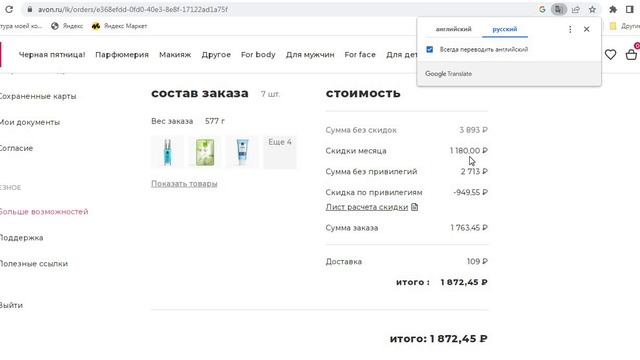Click 'Показать товары' link
Viewport: 640px width, 360px height.
(x=184, y=184)
